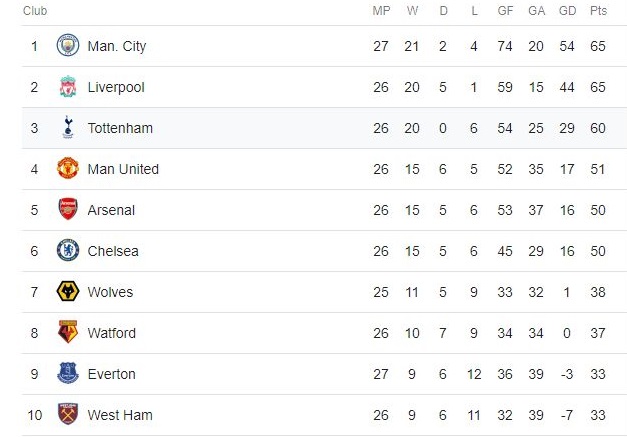Viewport: 627px width, 437px height.
Task: Open the Arsenal team name link
Action: click(x=111, y=210)
